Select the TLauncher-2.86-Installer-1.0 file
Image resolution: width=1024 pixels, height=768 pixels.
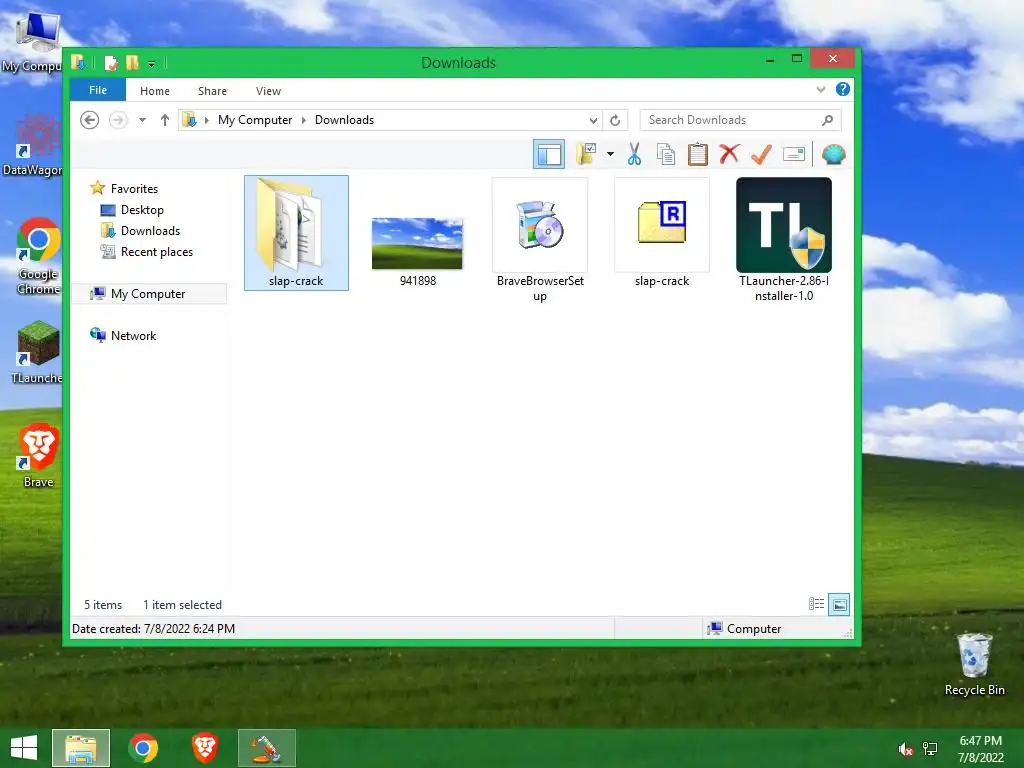[784, 240]
